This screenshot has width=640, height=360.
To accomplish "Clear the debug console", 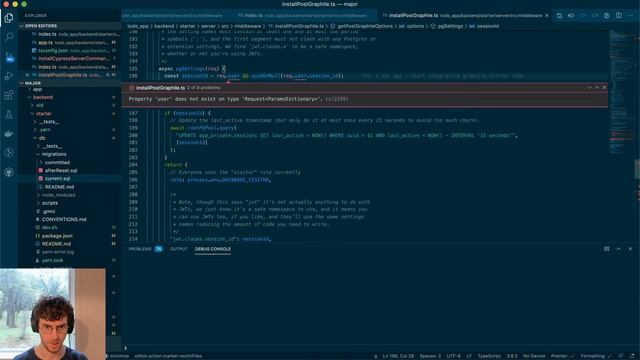I will (607, 249).
